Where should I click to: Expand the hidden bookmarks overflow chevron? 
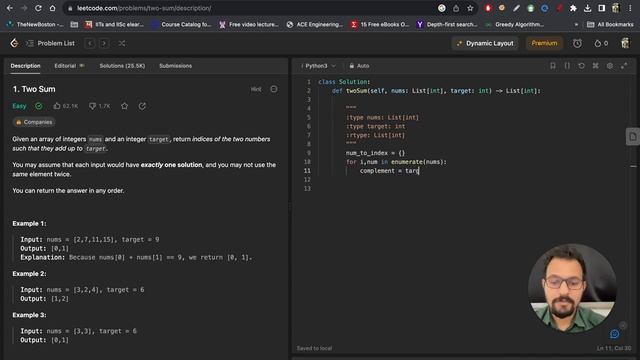tap(576, 24)
